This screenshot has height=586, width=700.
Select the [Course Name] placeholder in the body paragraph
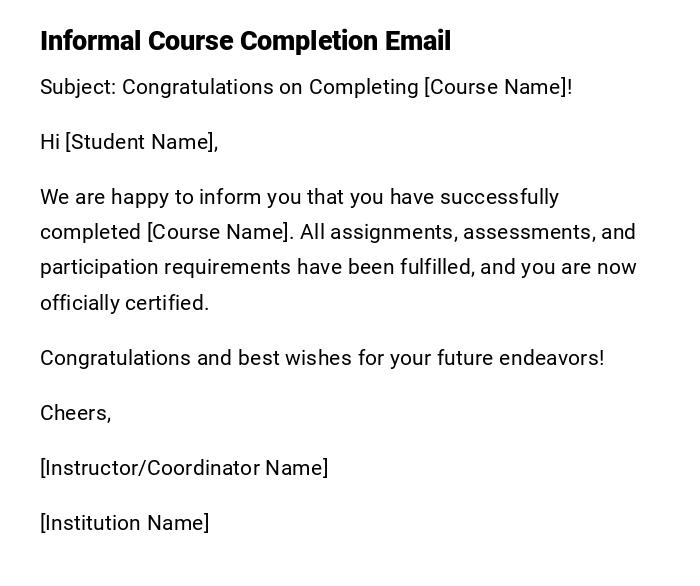tap(219, 232)
